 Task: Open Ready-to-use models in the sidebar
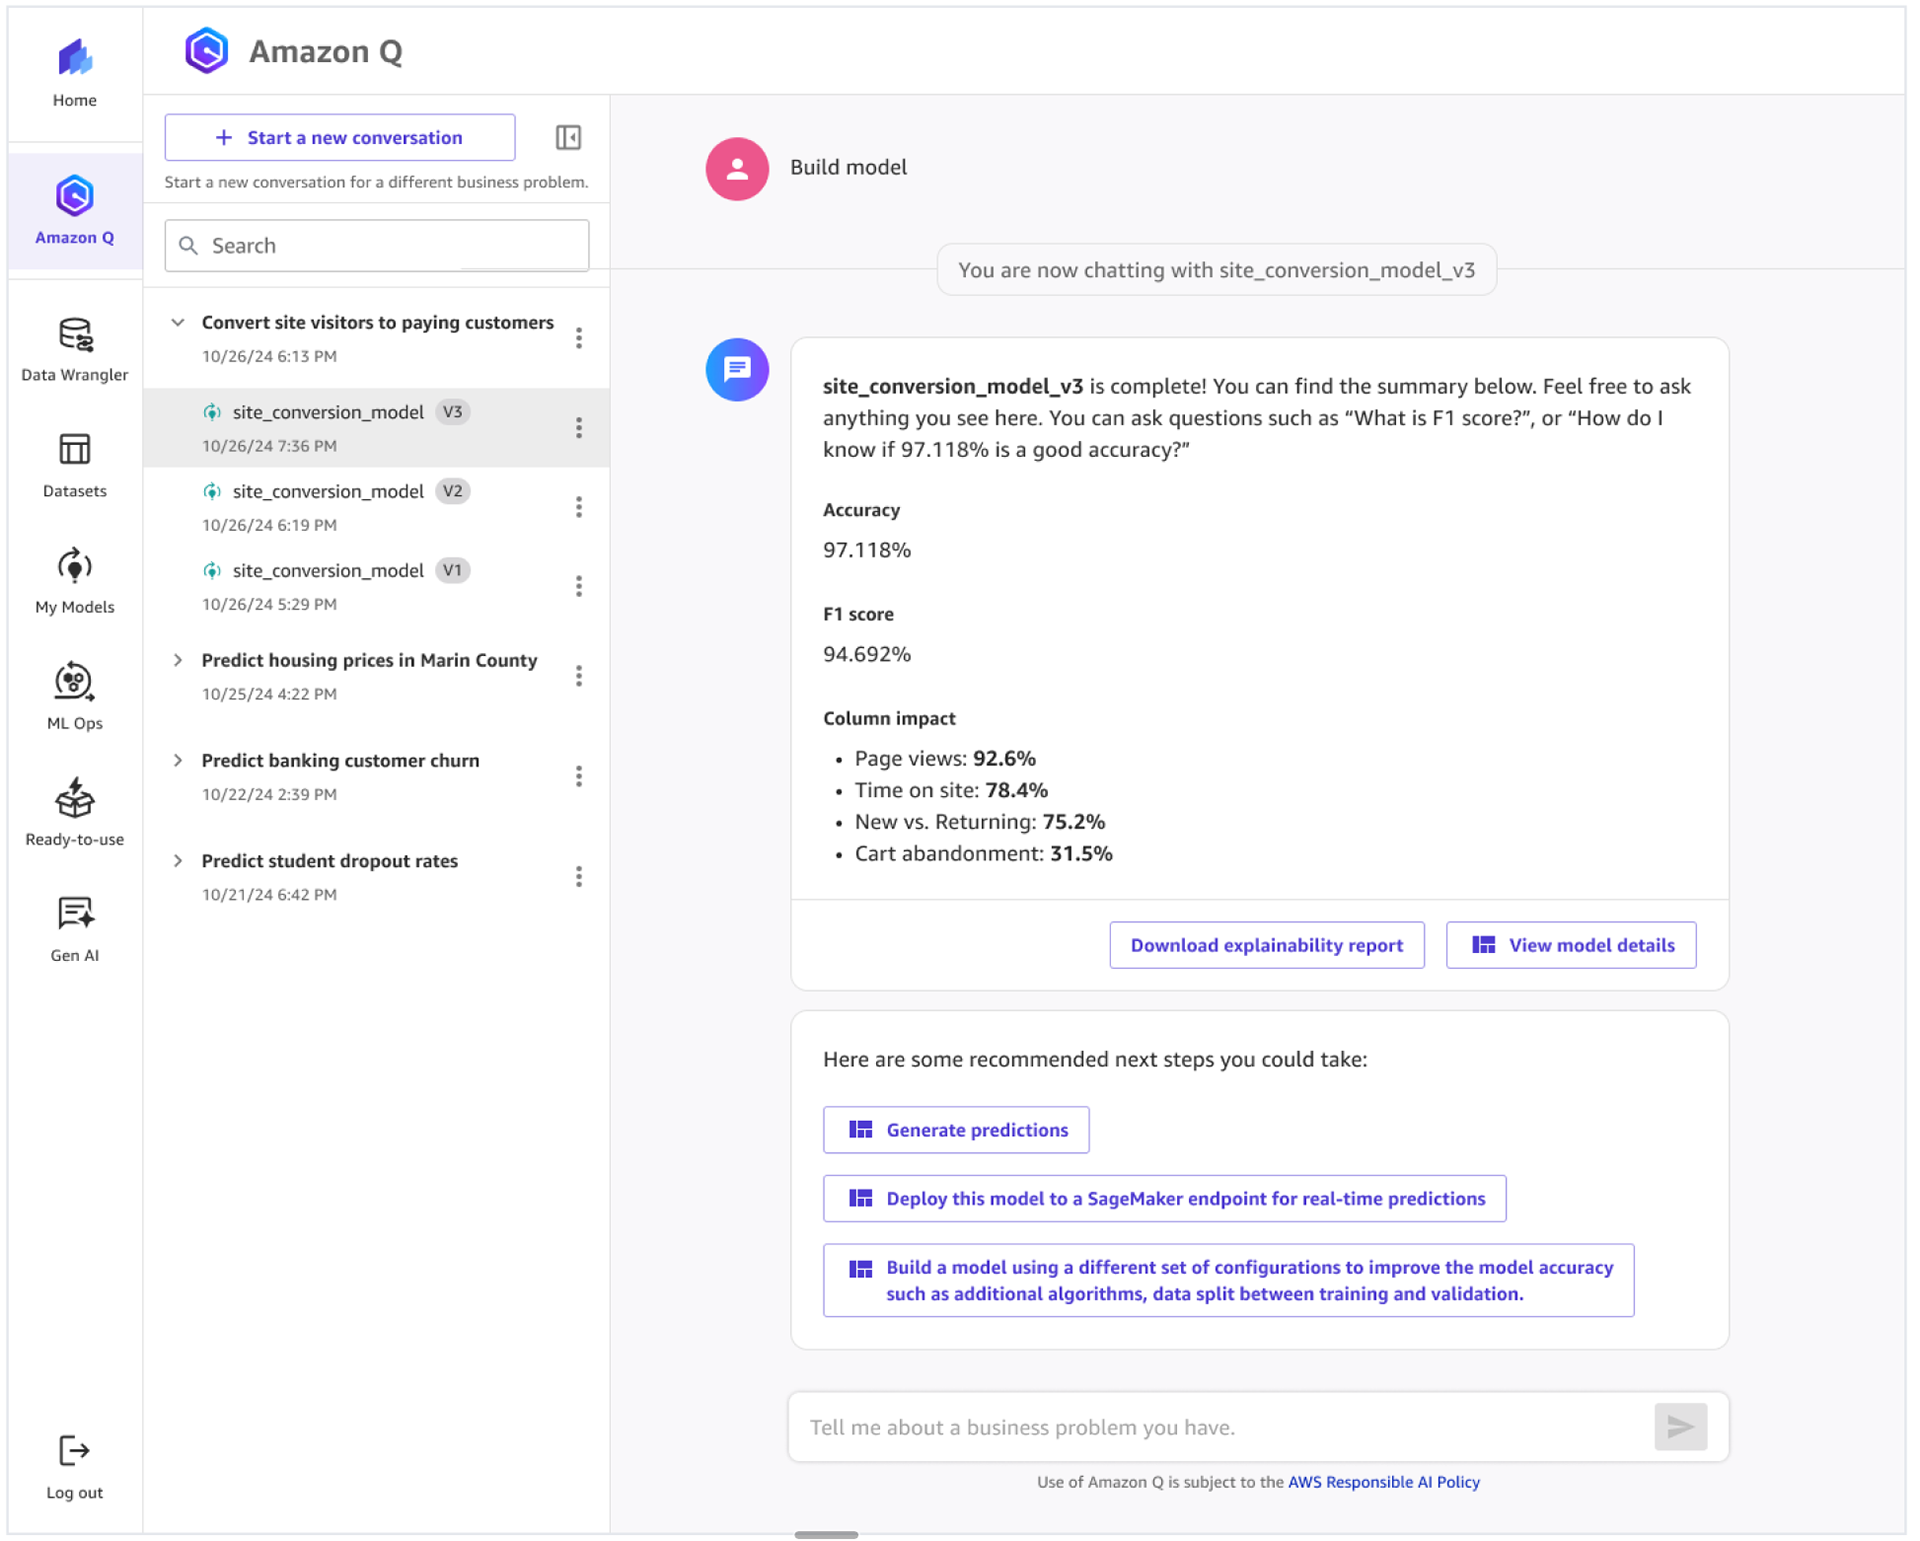click(x=75, y=813)
